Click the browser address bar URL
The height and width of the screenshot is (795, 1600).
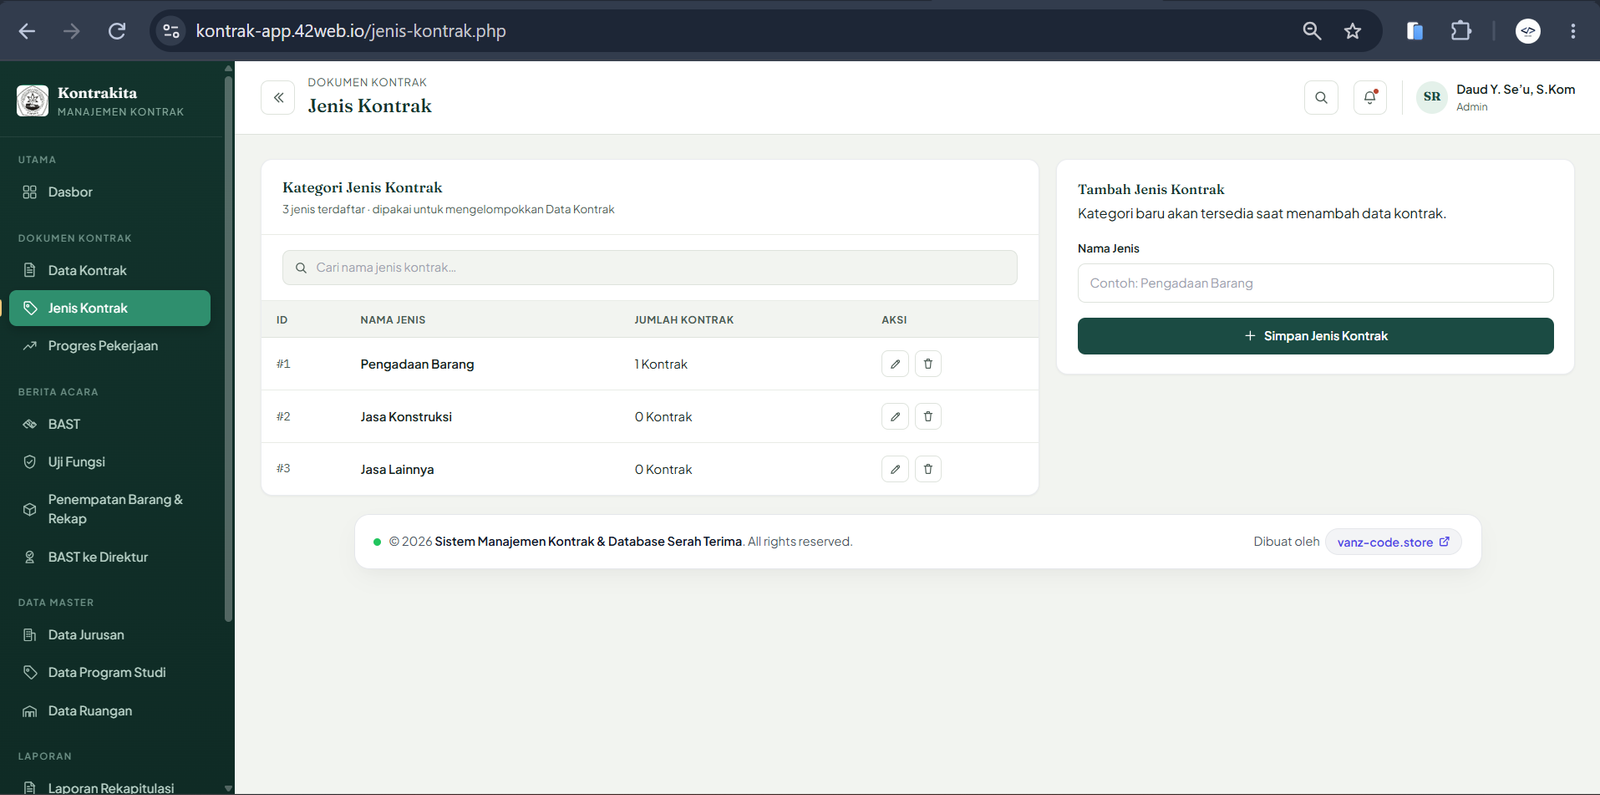(x=351, y=31)
